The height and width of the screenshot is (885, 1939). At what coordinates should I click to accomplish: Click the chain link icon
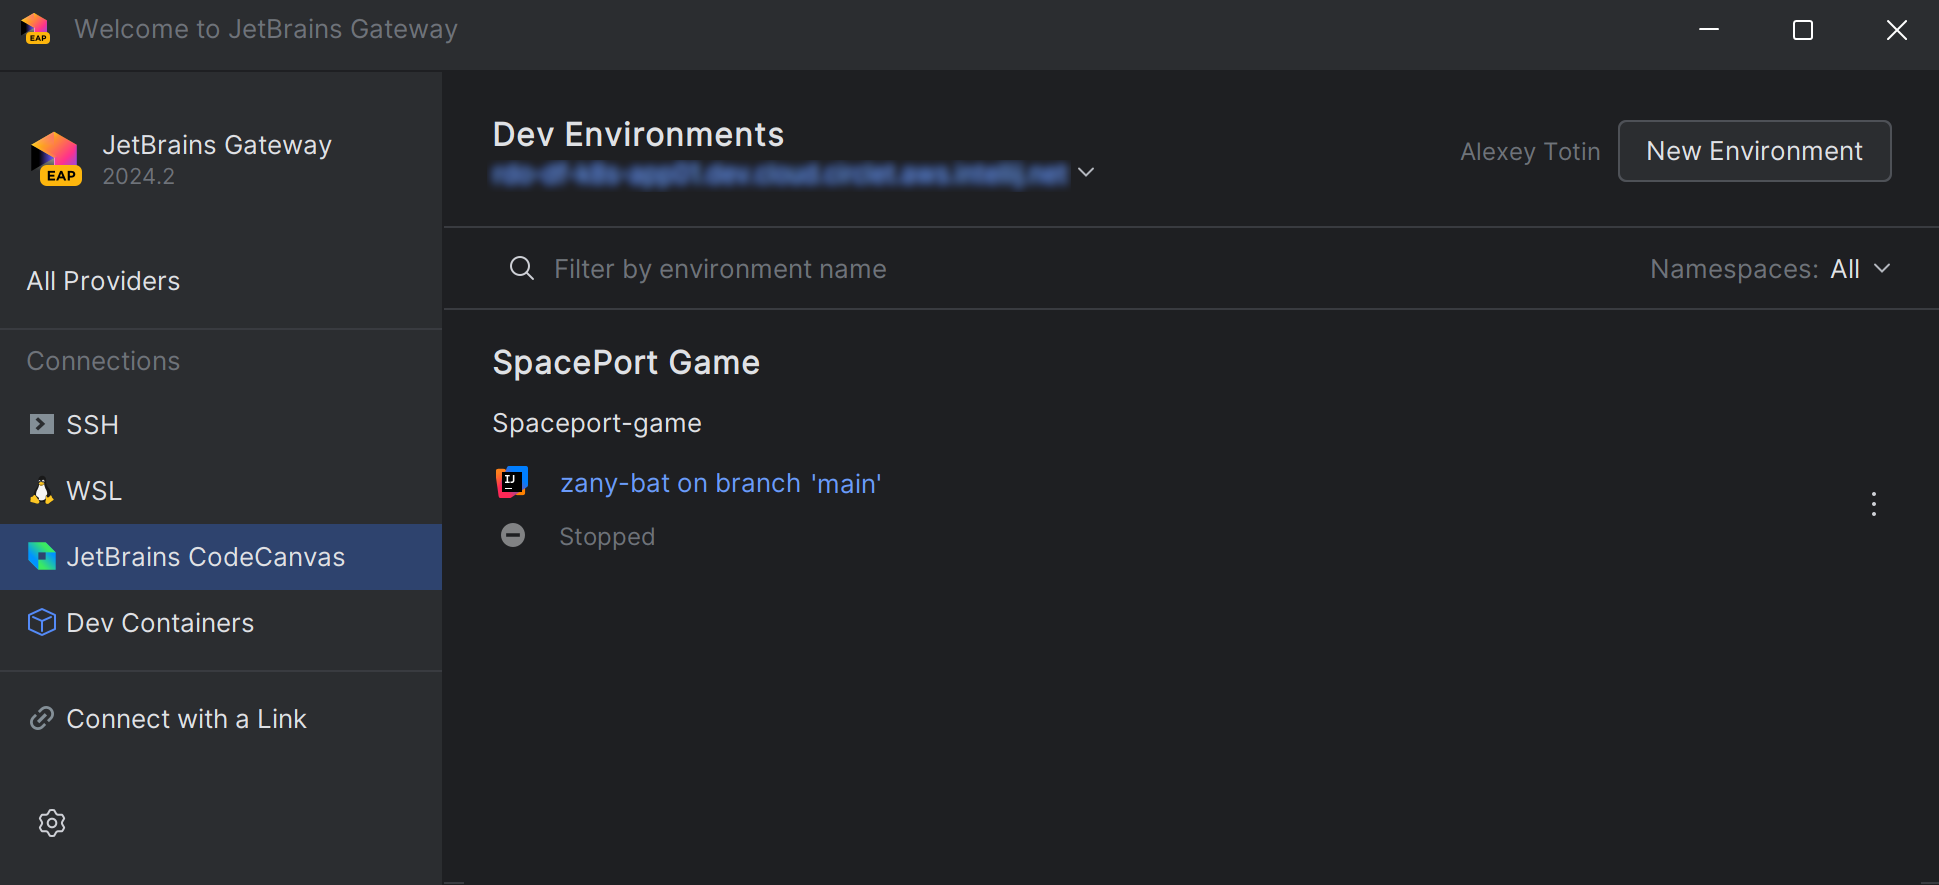pyautogui.click(x=41, y=719)
